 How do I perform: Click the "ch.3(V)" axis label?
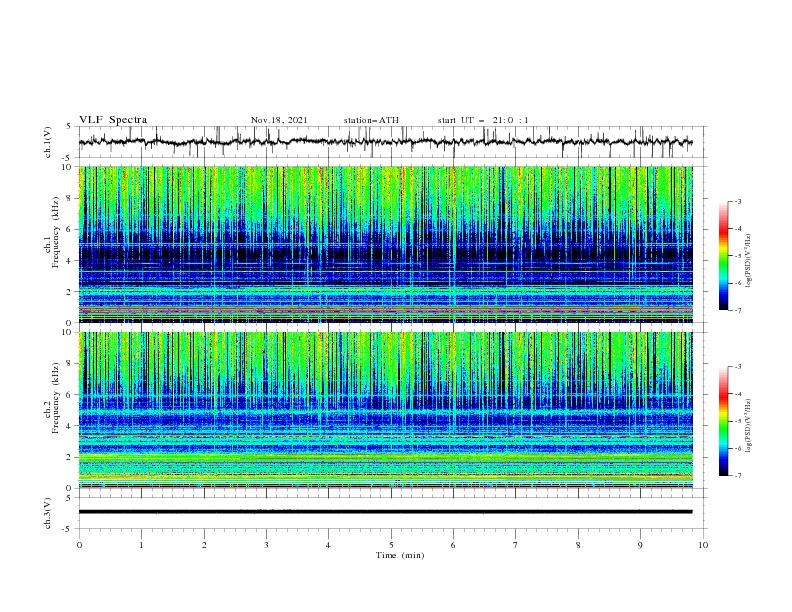[48, 513]
